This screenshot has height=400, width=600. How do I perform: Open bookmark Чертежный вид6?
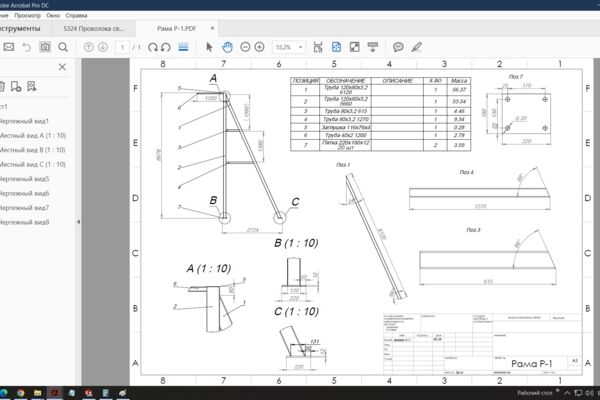[x=24, y=193]
